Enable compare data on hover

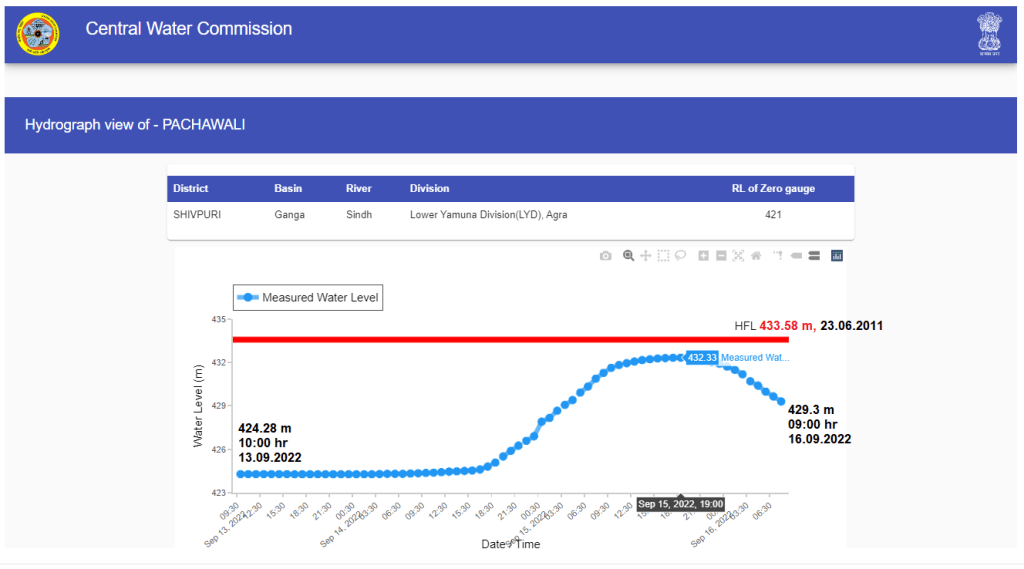point(814,256)
